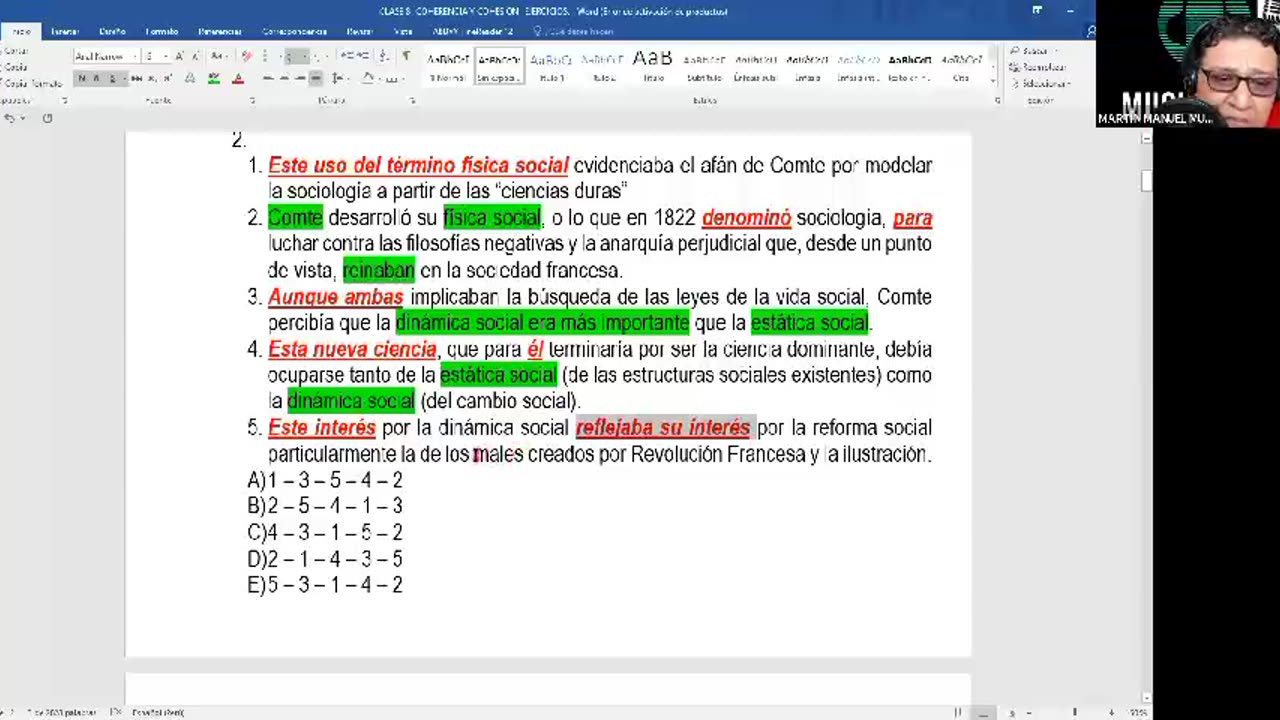Toggle italic formatting

tap(96, 78)
